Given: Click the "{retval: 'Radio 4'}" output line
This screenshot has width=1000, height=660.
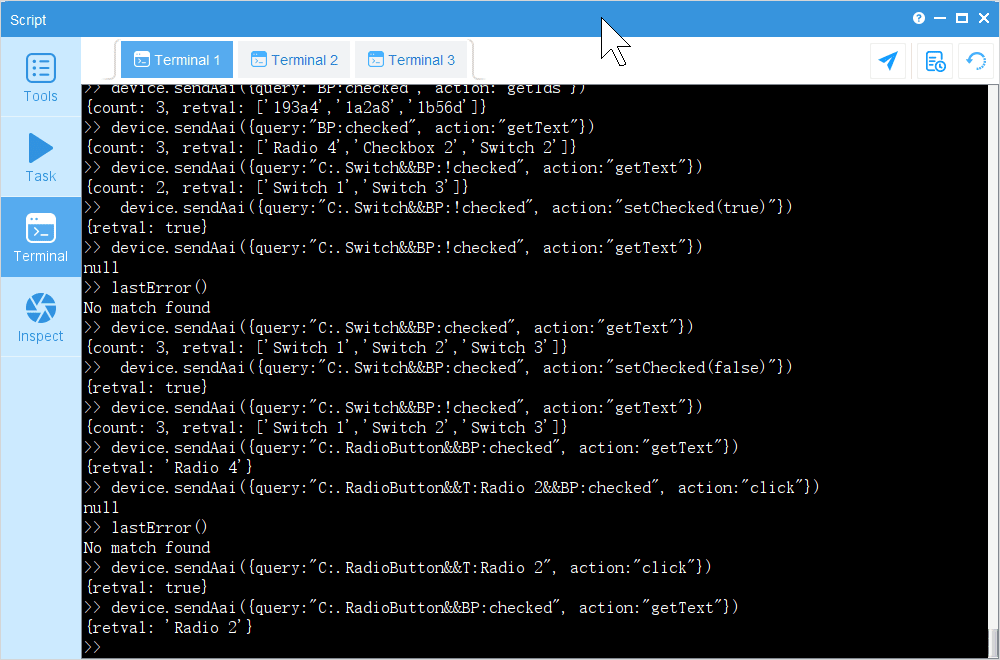Looking at the screenshot, I should 168,467.
